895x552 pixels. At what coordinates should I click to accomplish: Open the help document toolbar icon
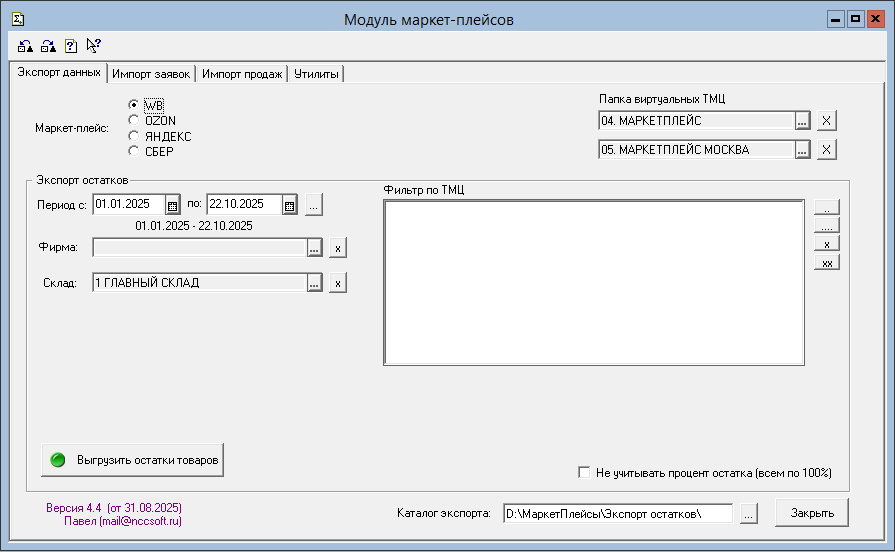(71, 46)
